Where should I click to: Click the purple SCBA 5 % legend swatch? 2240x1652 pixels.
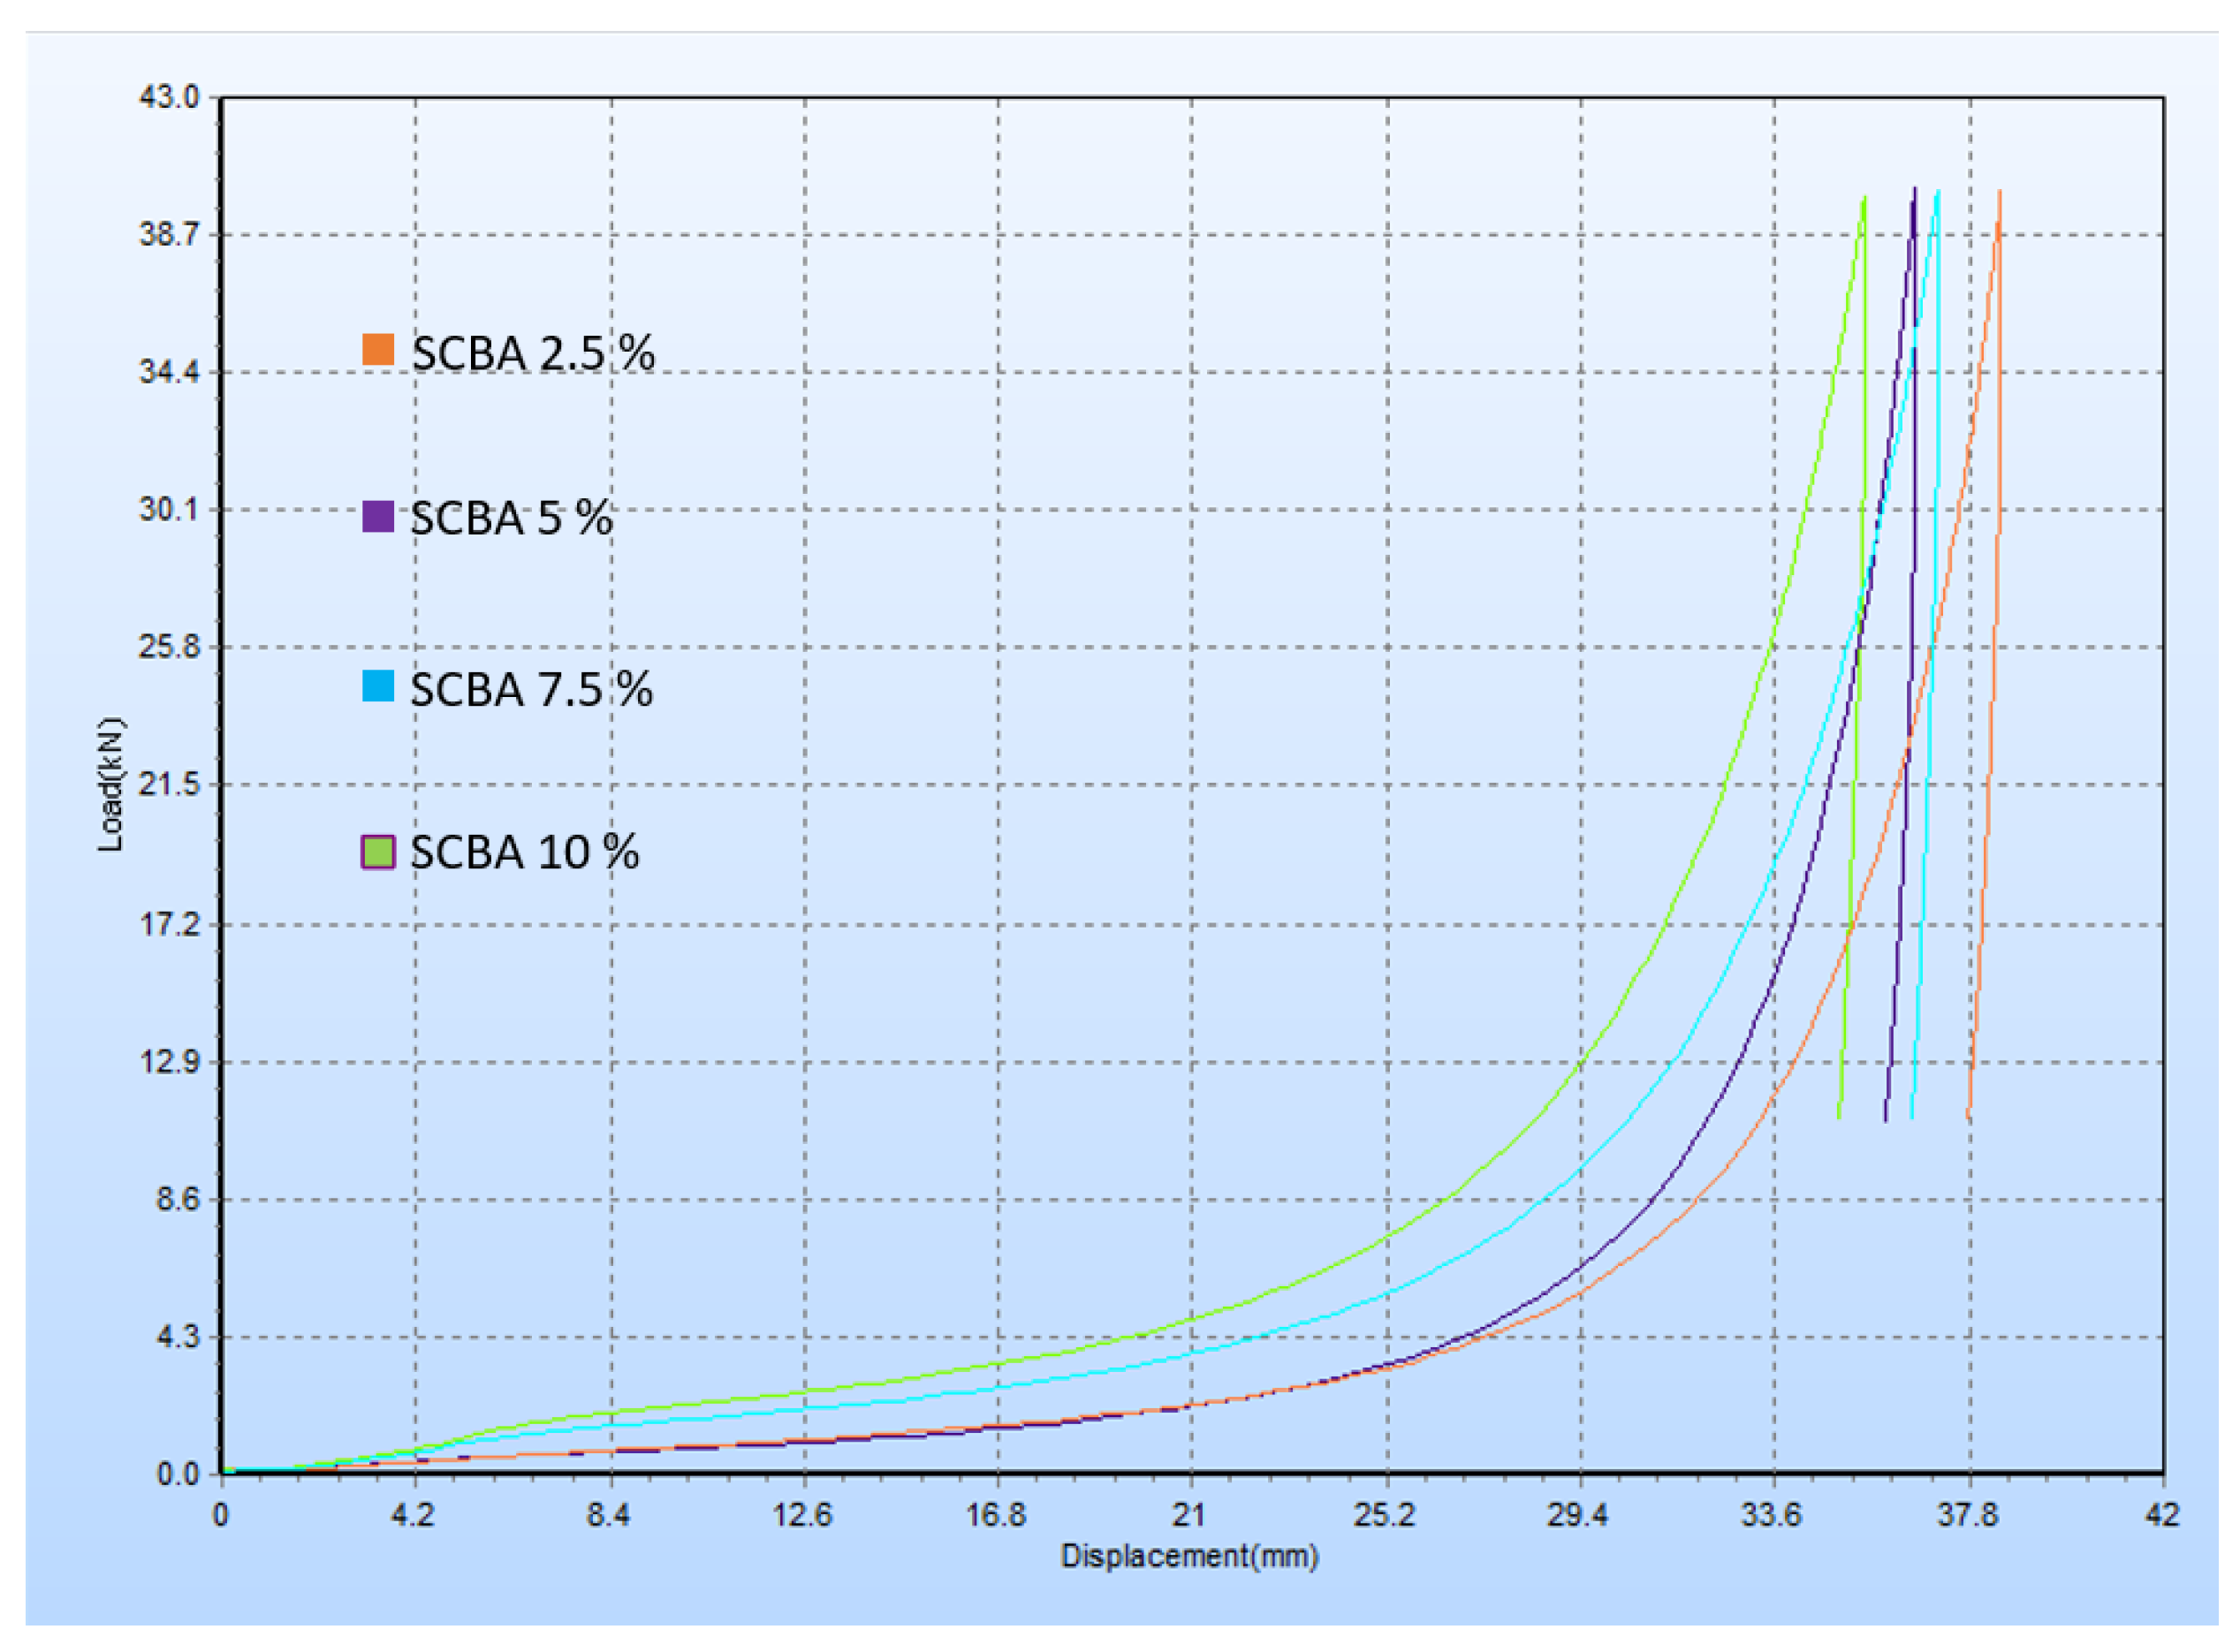378,516
